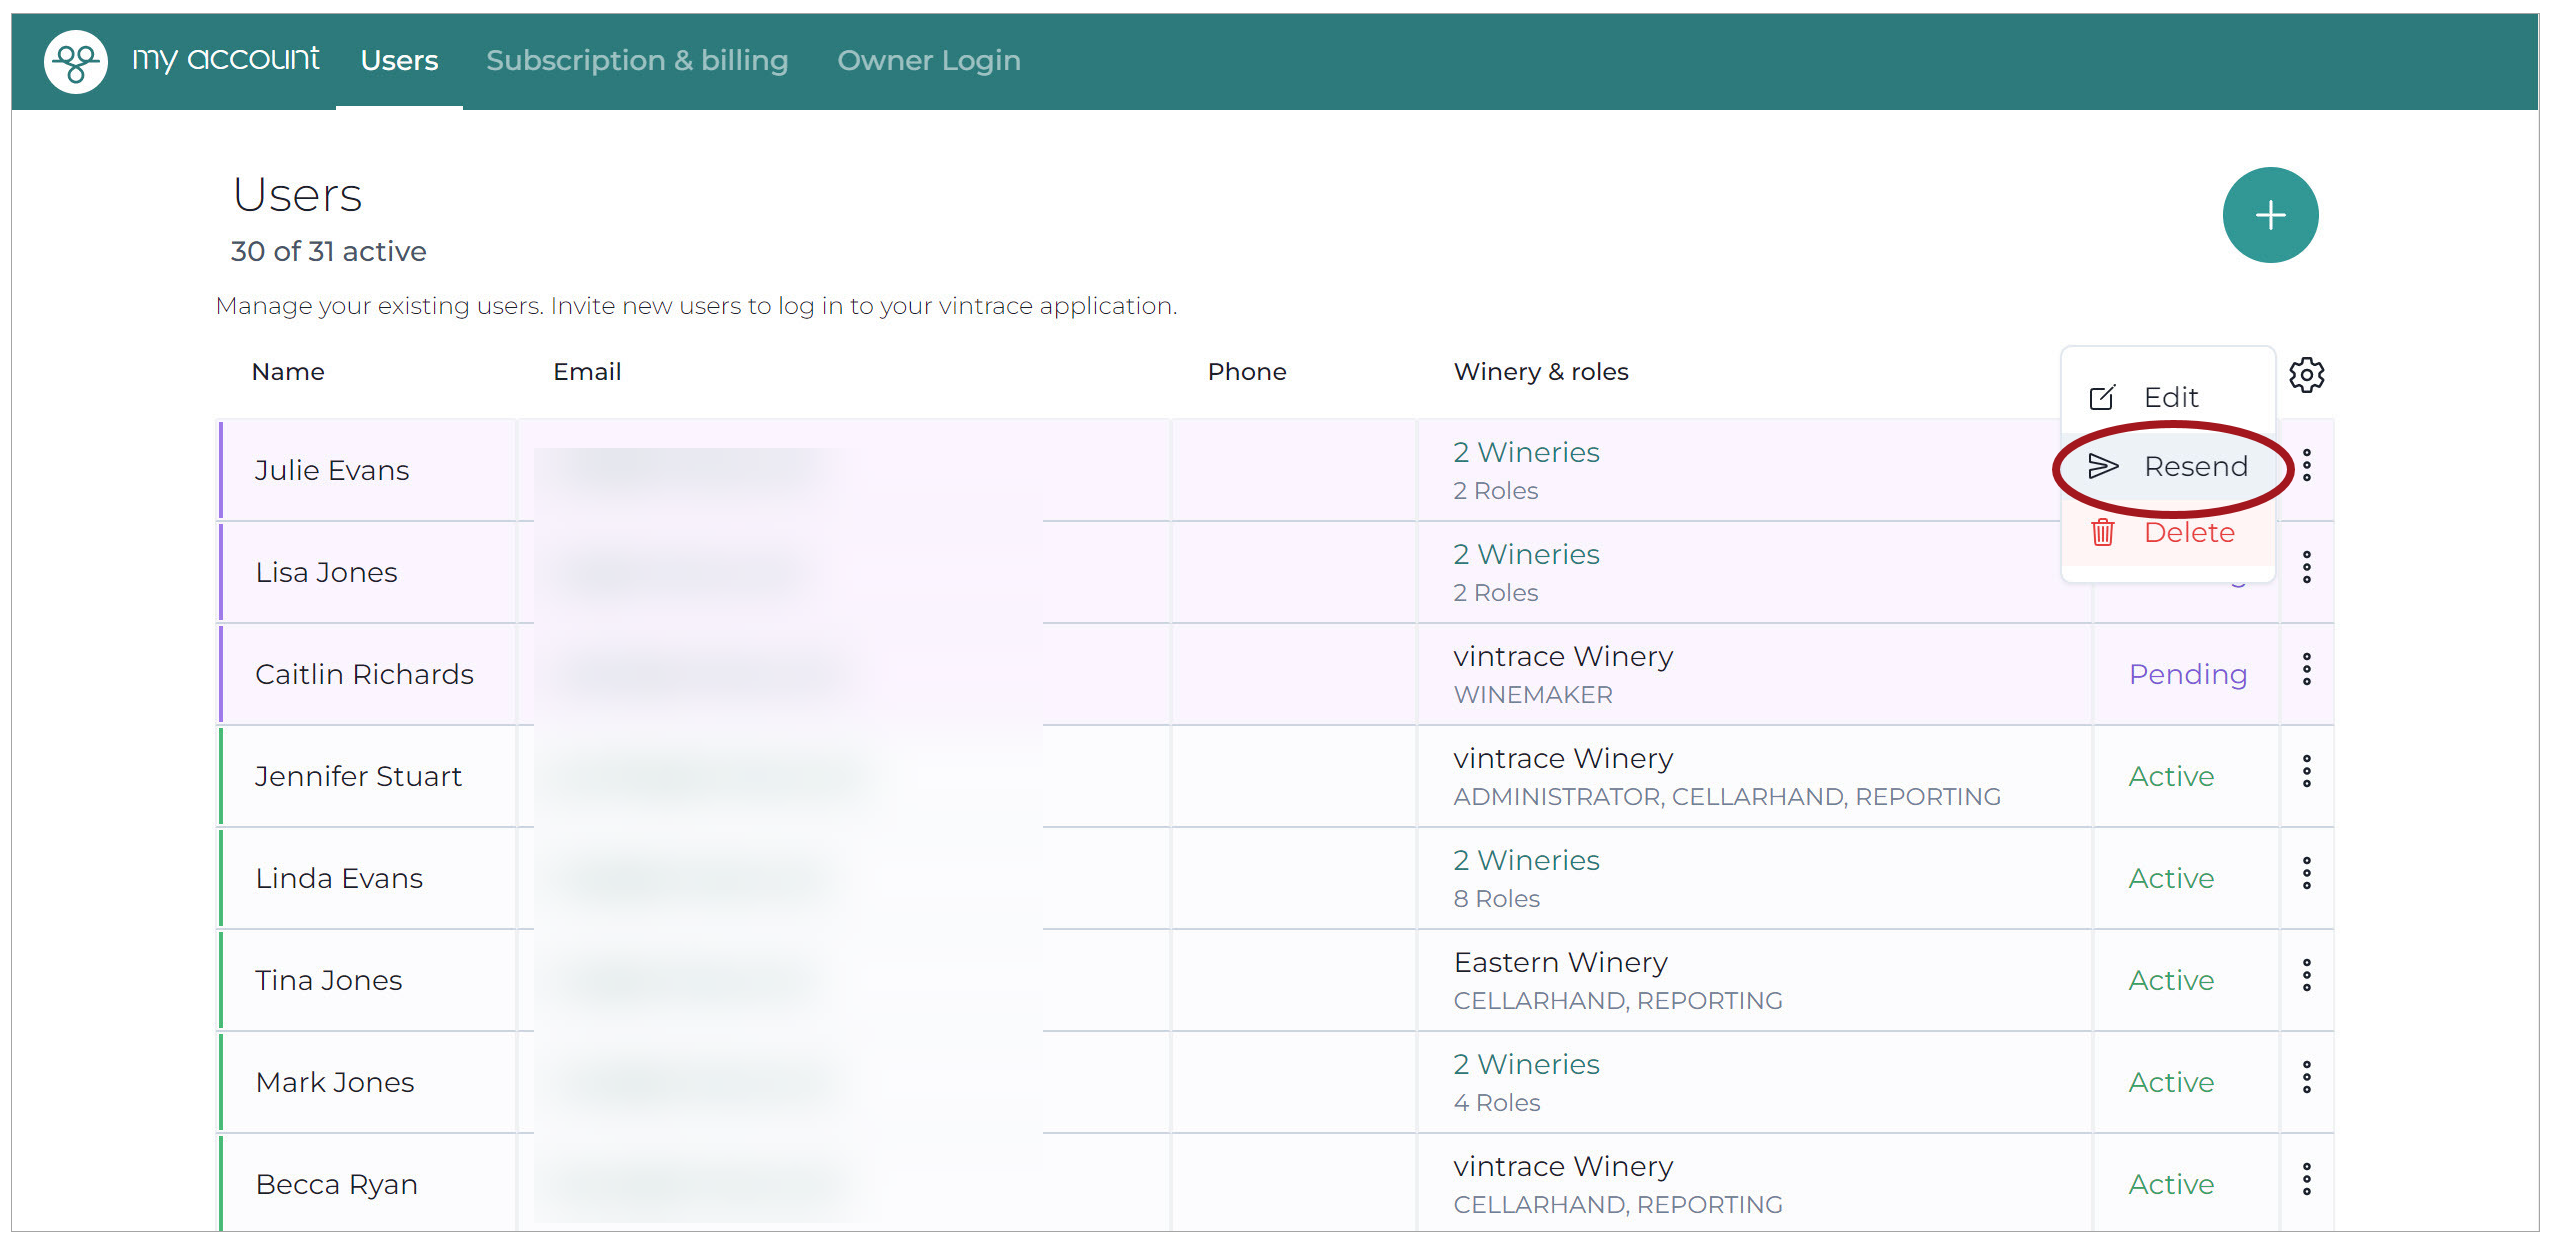
Task: Open the three-dot menu for Jennifer Stuart
Action: [2306, 771]
